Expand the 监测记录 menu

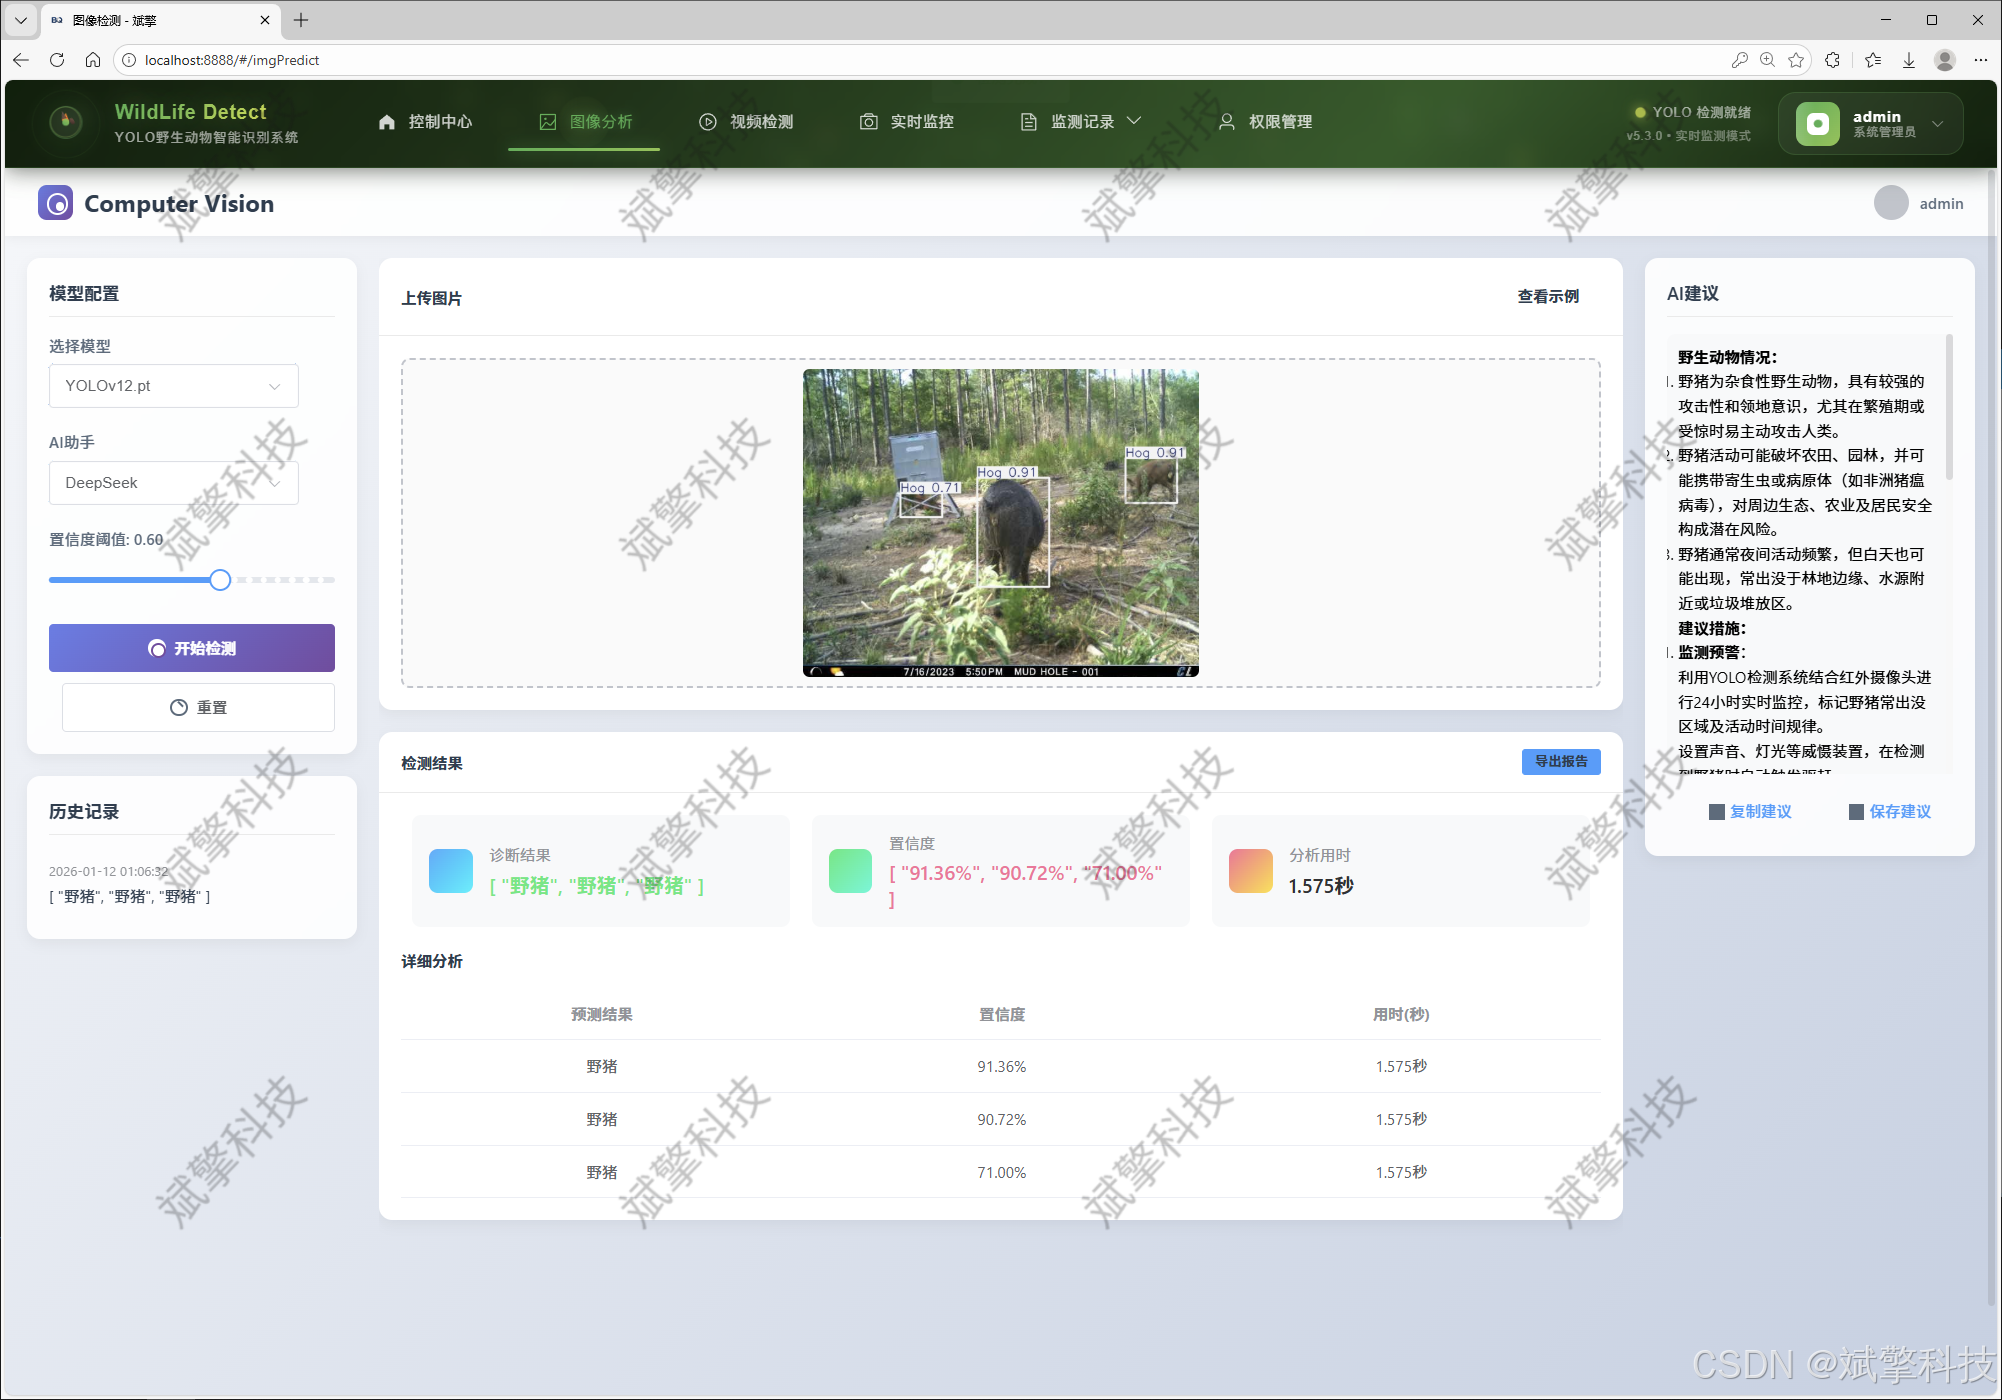(1081, 122)
